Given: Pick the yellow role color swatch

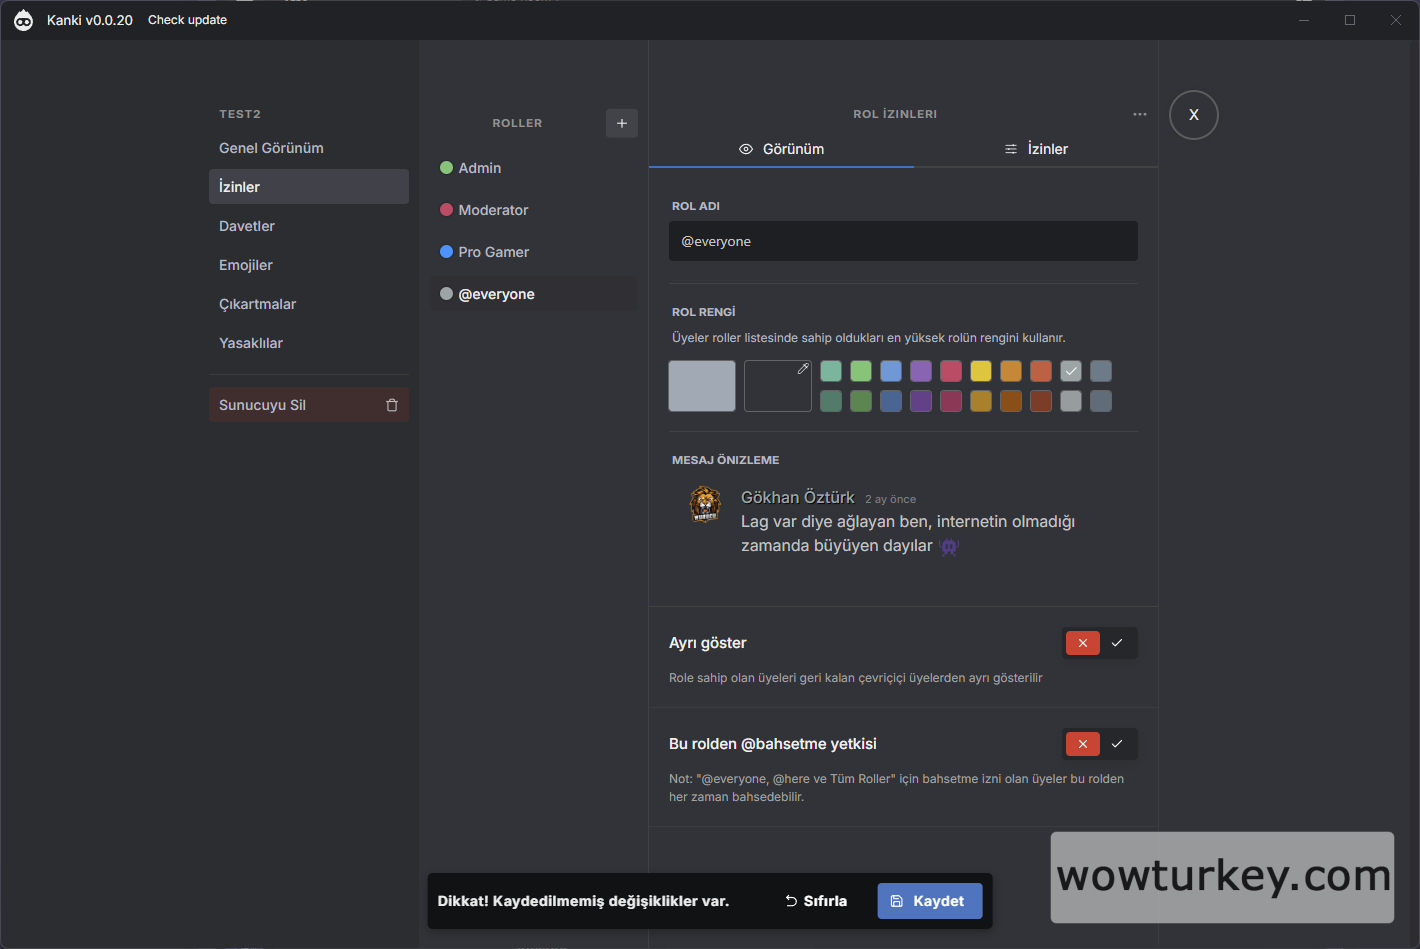Looking at the screenshot, I should click(981, 371).
